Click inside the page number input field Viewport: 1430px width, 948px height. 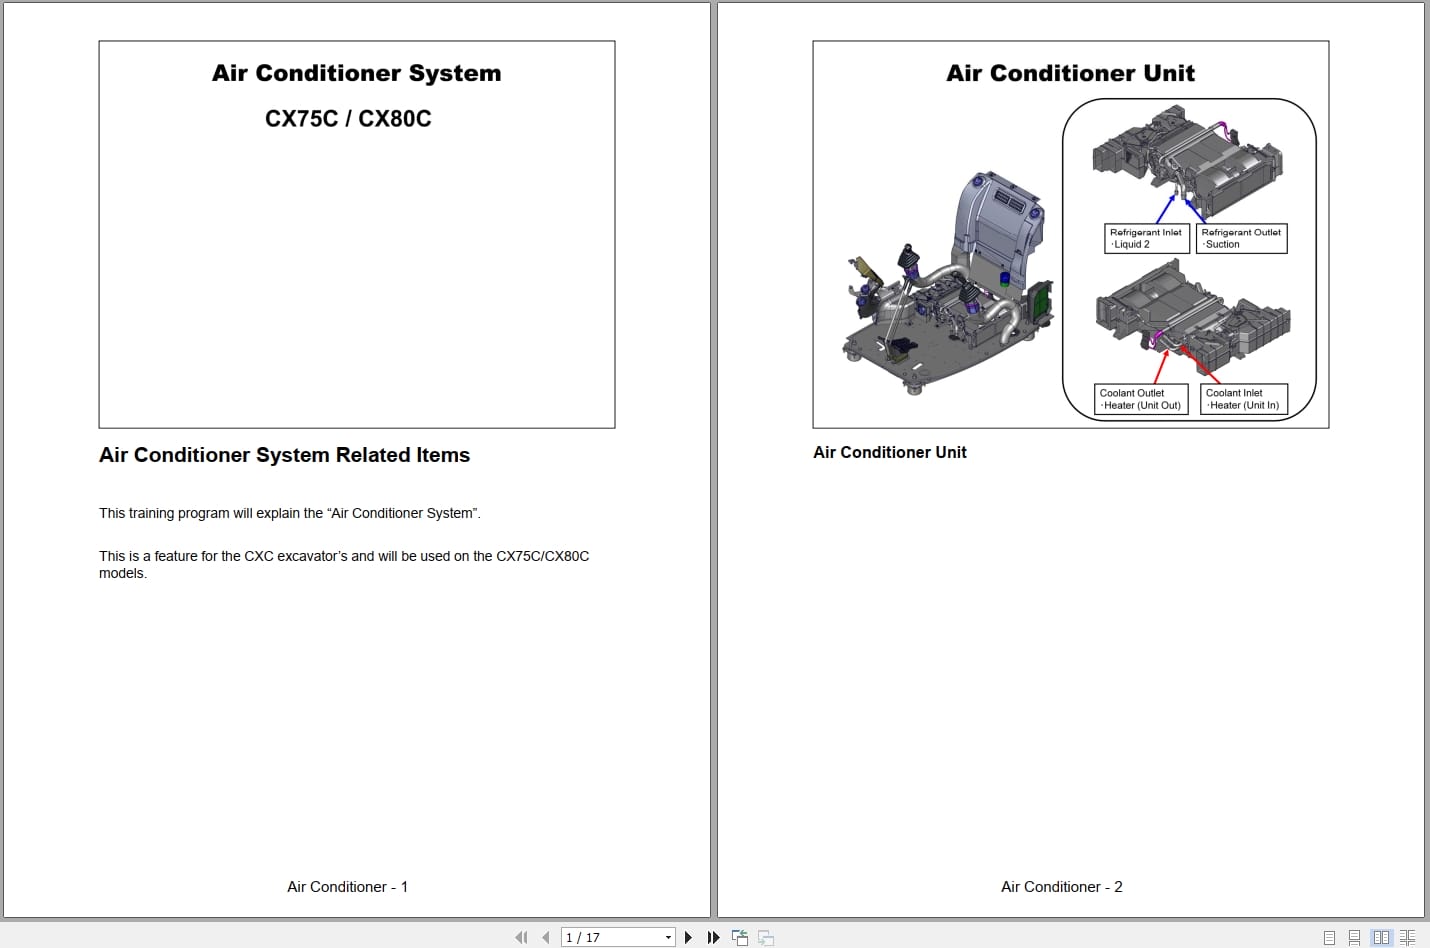tap(600, 937)
